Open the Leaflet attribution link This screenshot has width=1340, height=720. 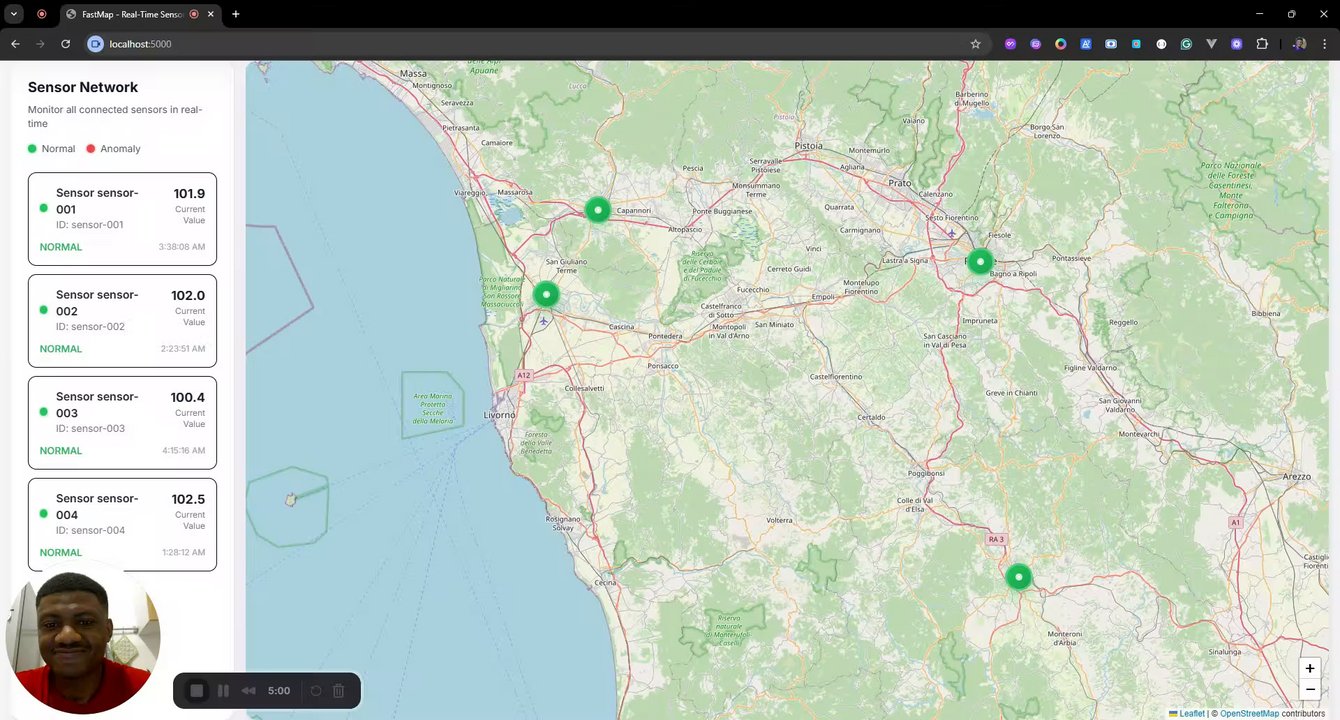pyautogui.click(x=1187, y=713)
